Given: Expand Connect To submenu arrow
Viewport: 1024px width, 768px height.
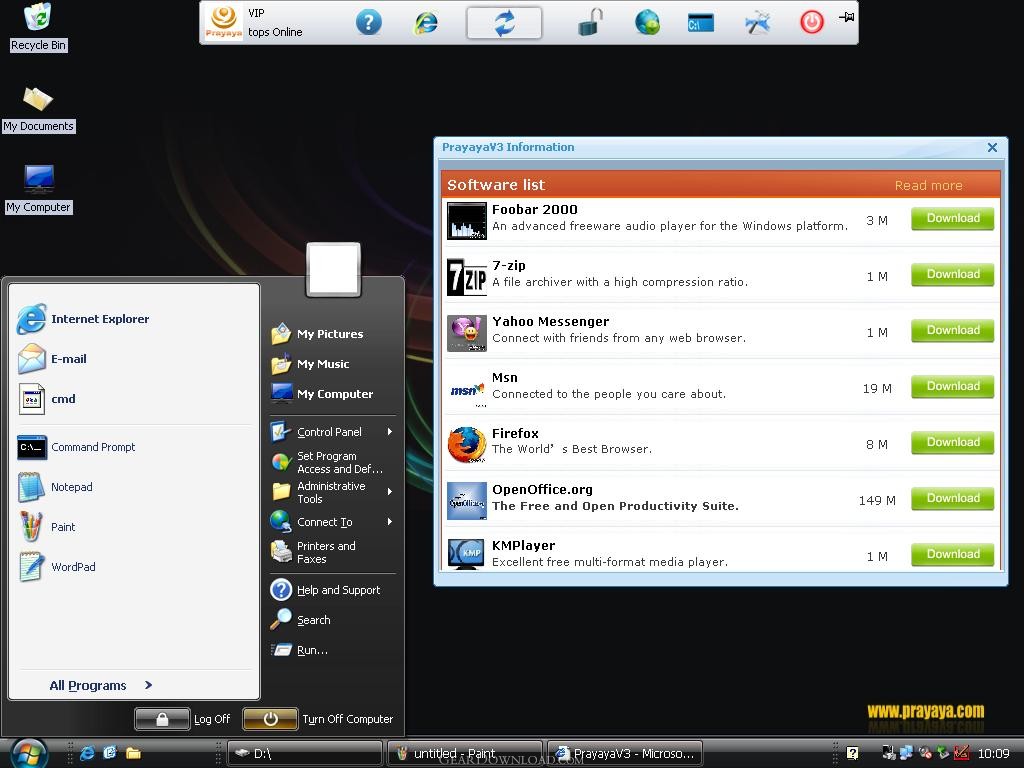Looking at the screenshot, I should click(390, 522).
